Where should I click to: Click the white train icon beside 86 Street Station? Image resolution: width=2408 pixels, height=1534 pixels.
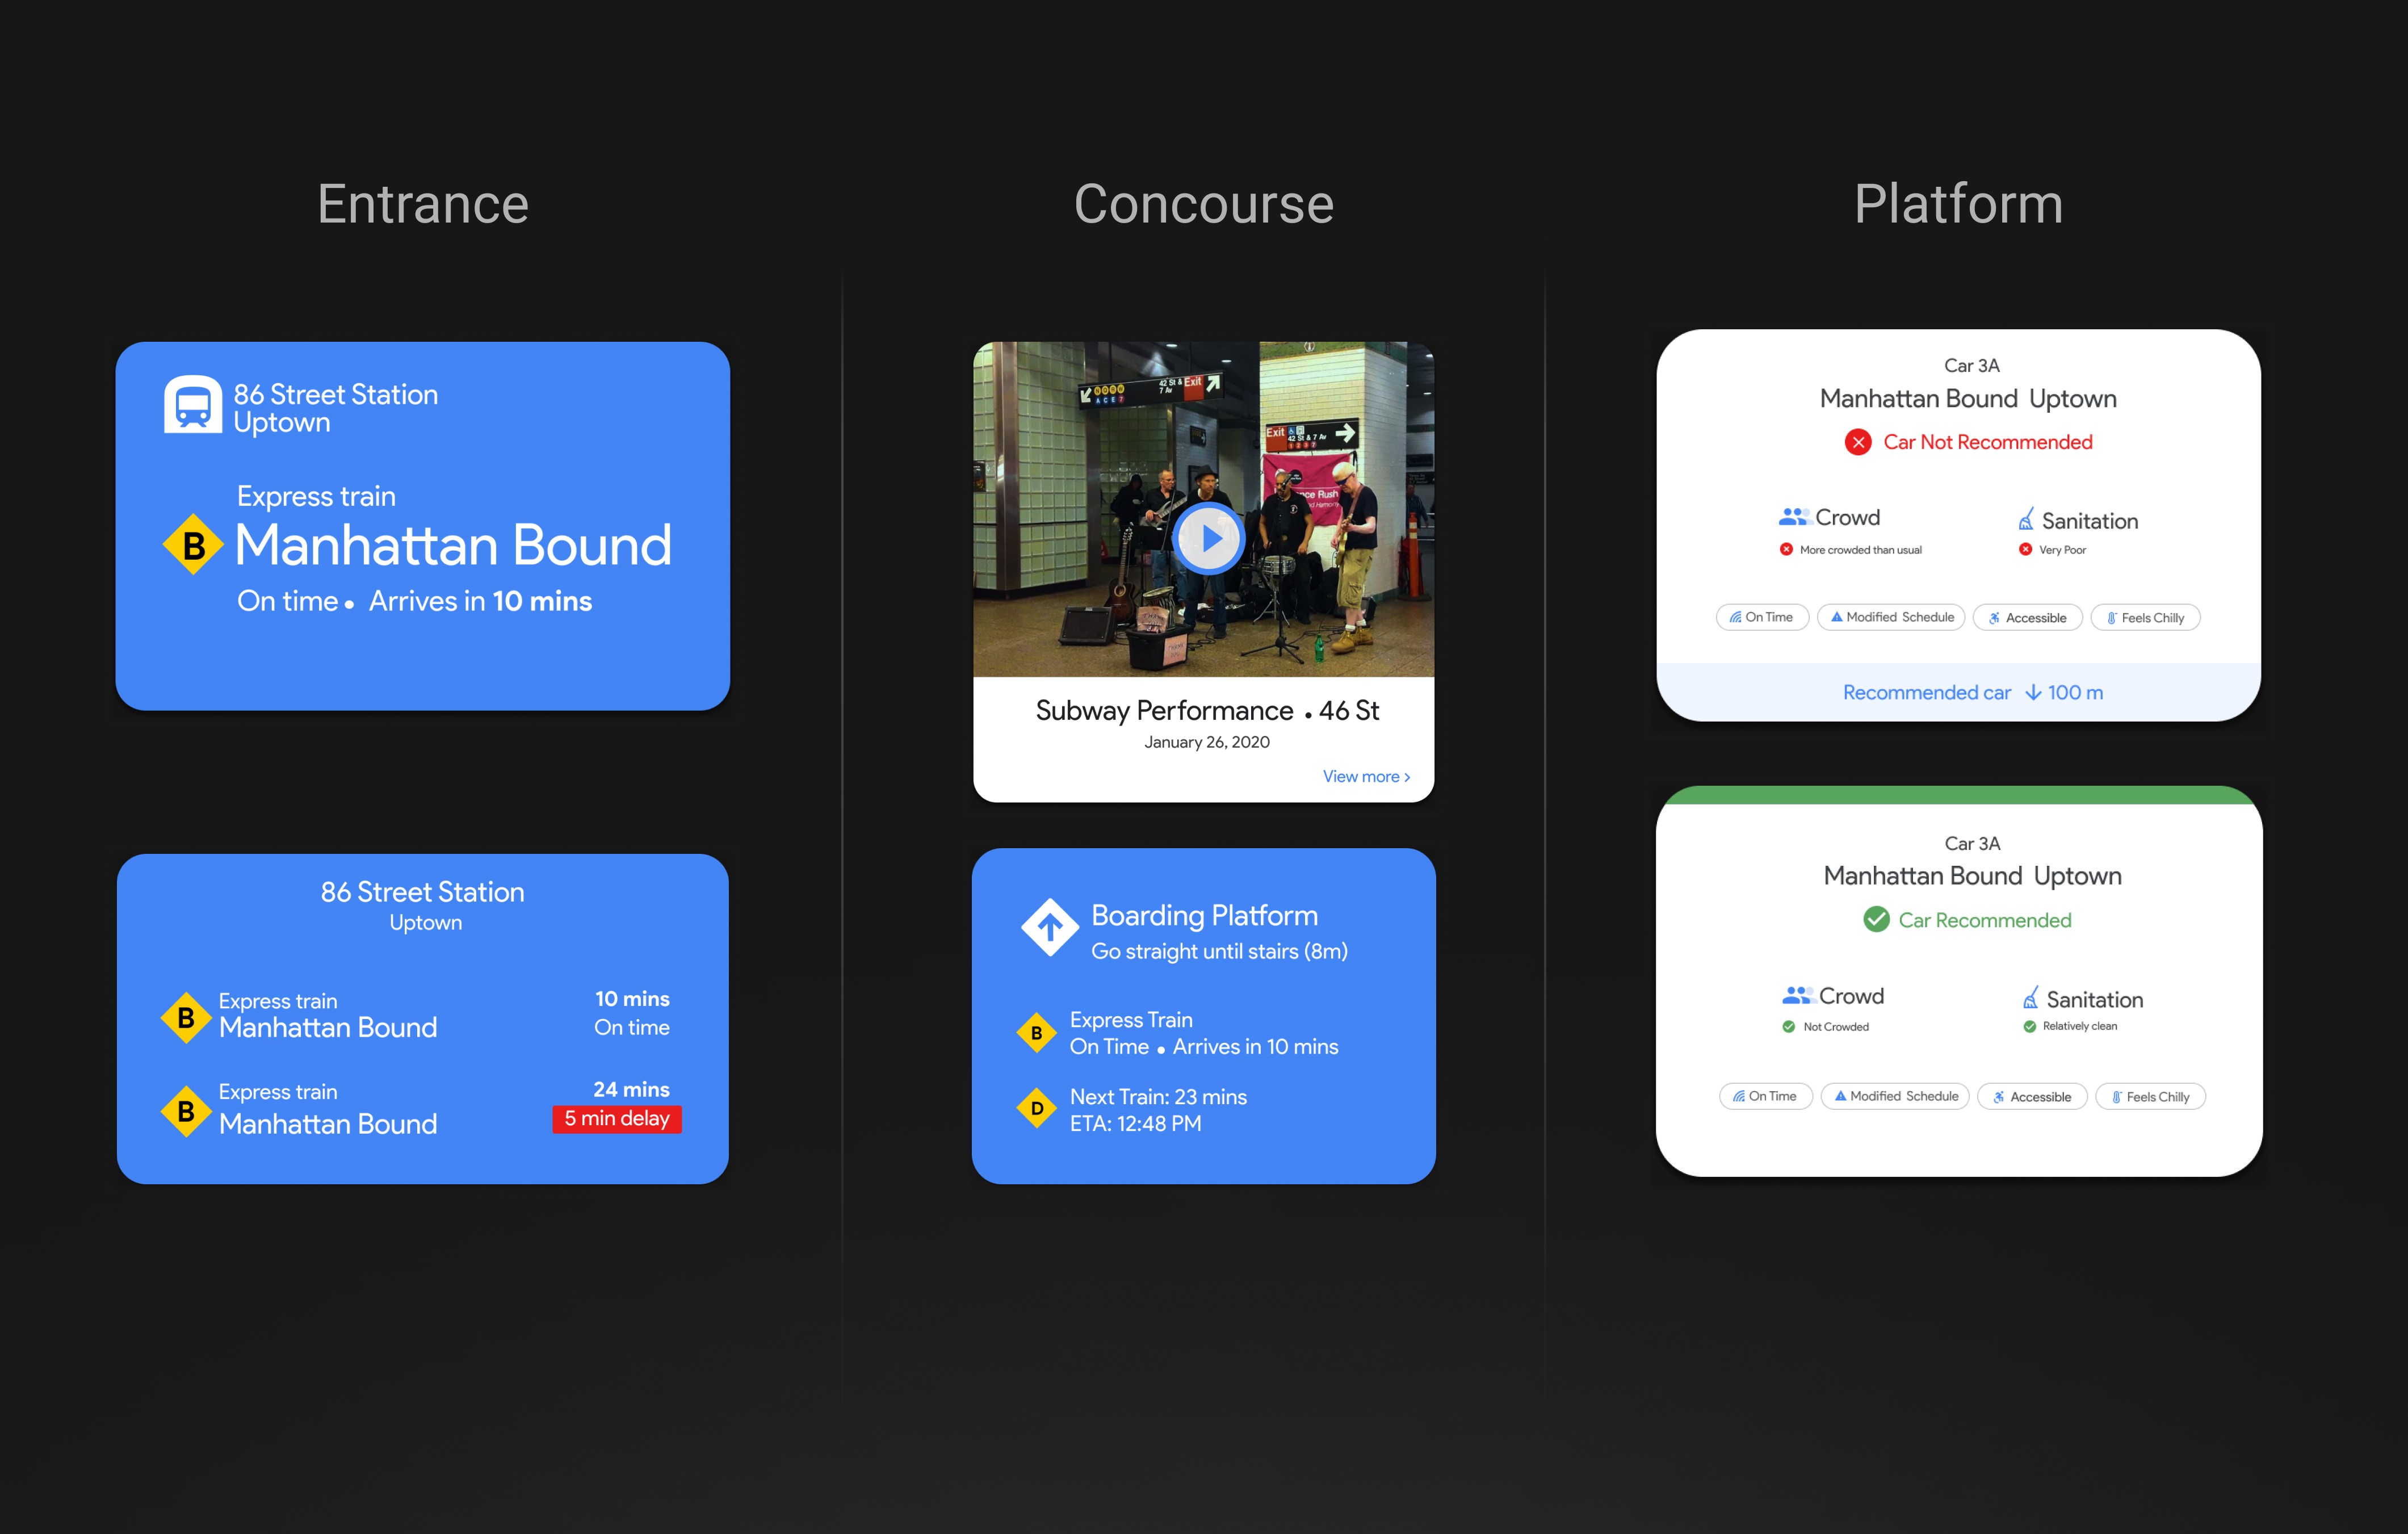pos(192,405)
